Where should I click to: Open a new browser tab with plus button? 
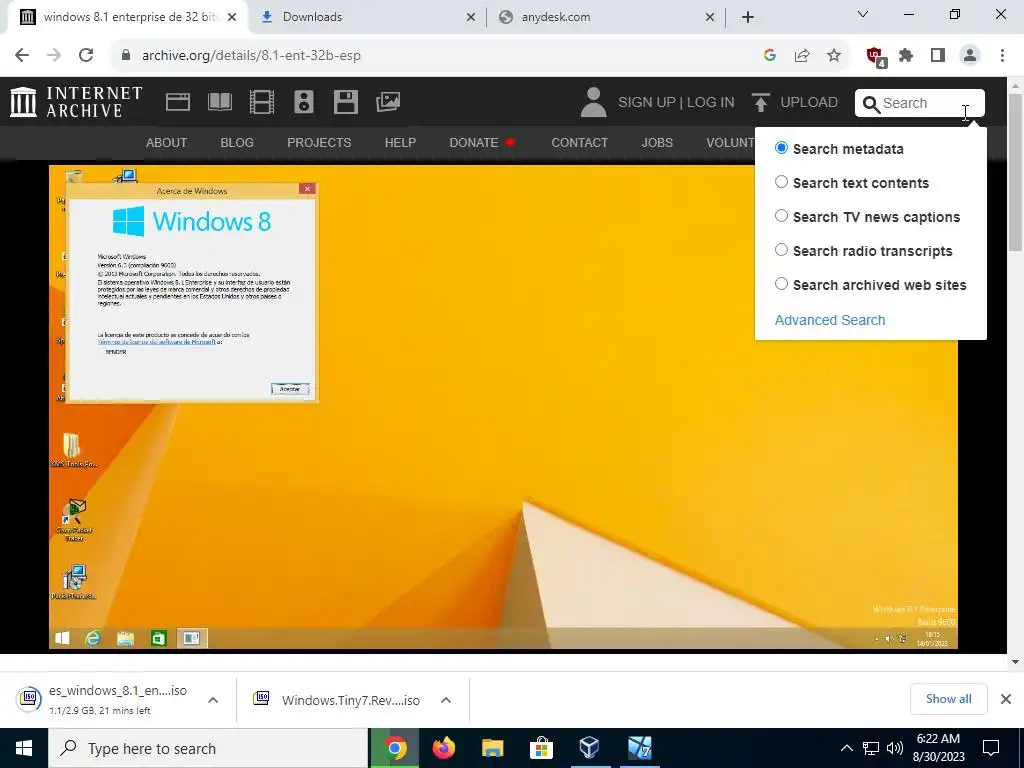point(748,17)
